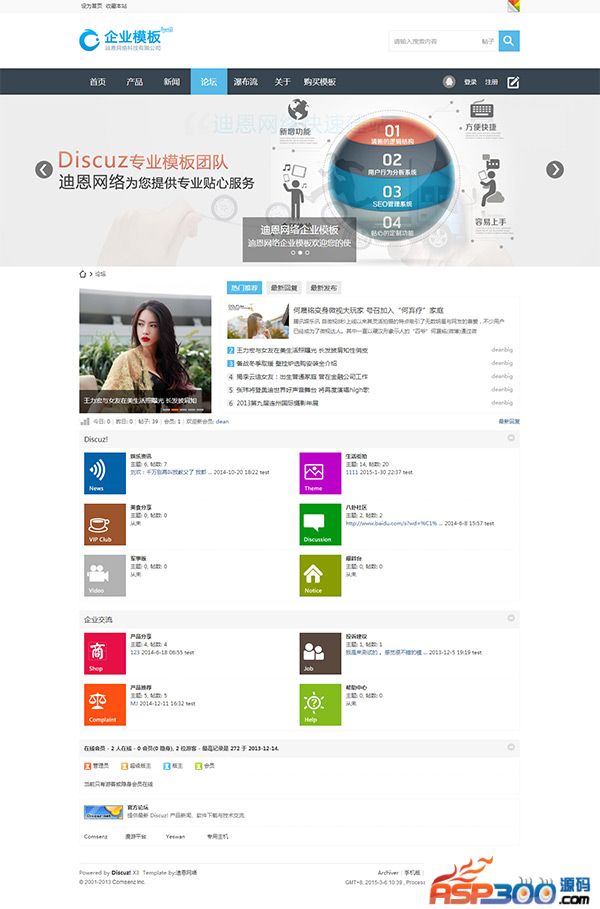Click the 生活拍拍 forum title
The image size is (600, 909).
coord(356,456)
